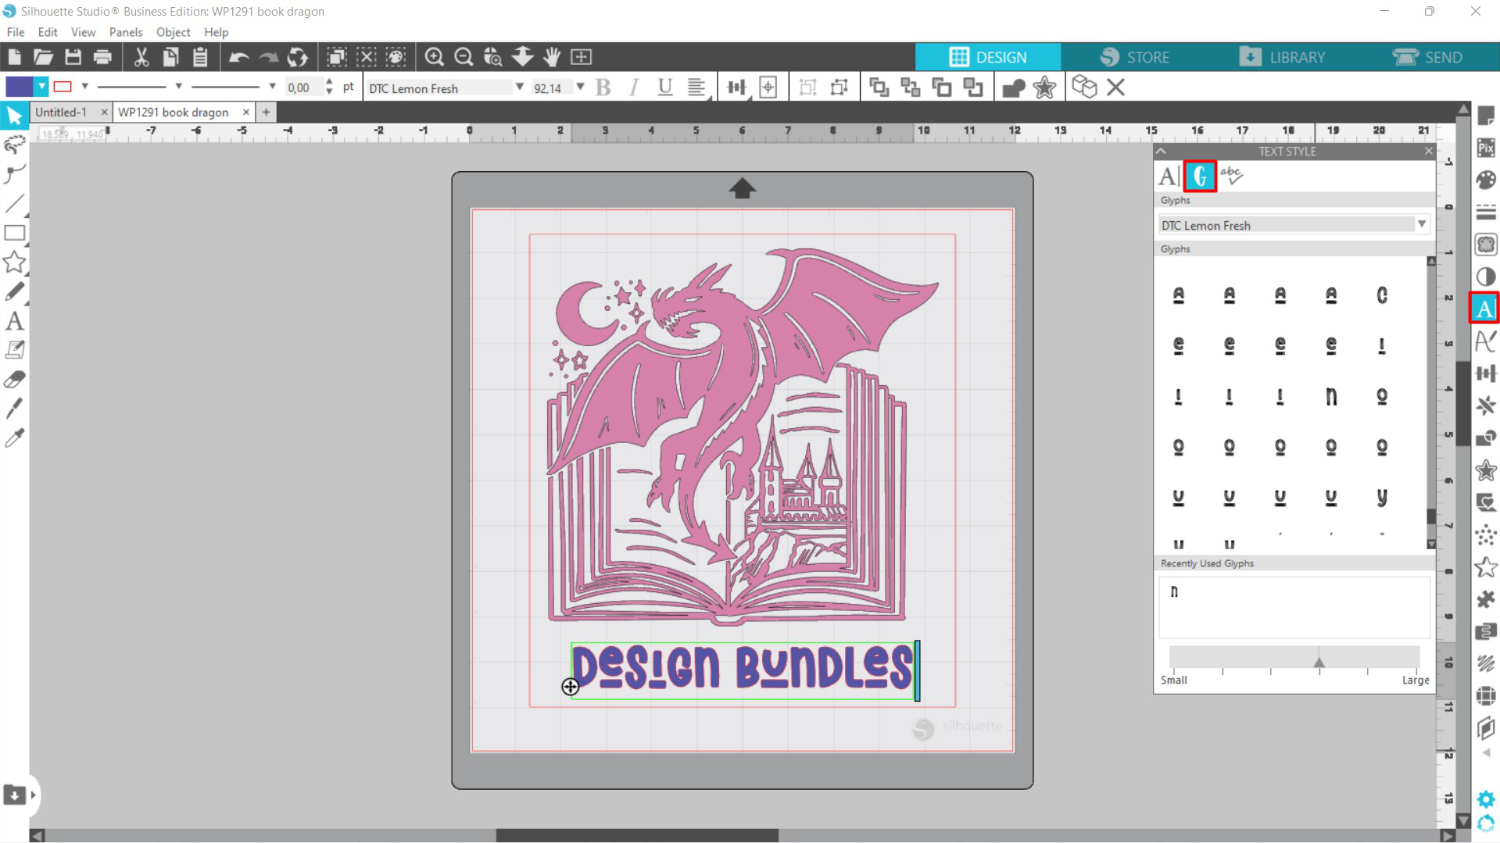Choose the Line drawing tool

[14, 204]
